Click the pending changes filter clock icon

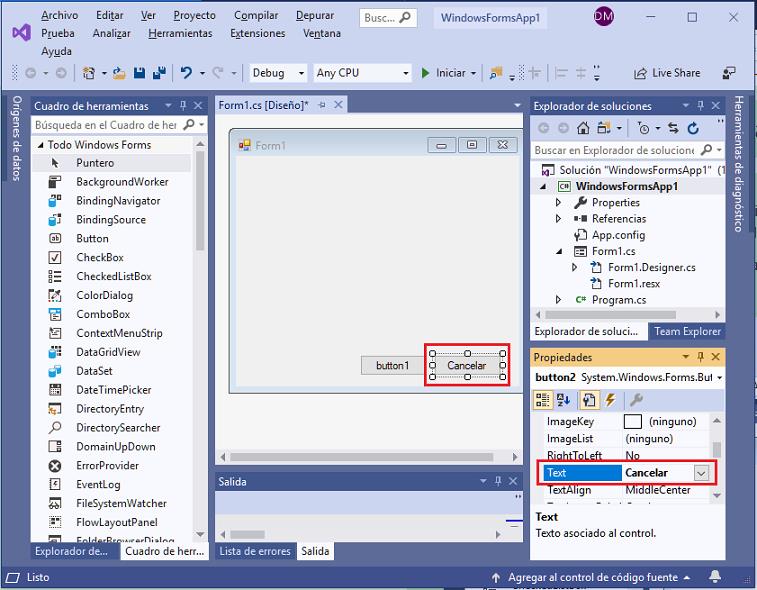coord(644,128)
